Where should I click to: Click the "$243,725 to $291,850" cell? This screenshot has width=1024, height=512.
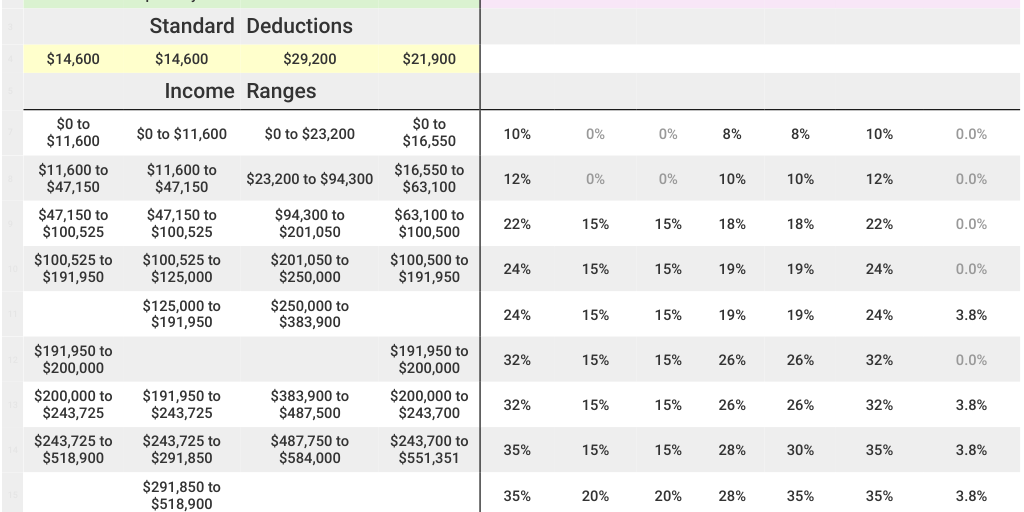tap(182, 449)
